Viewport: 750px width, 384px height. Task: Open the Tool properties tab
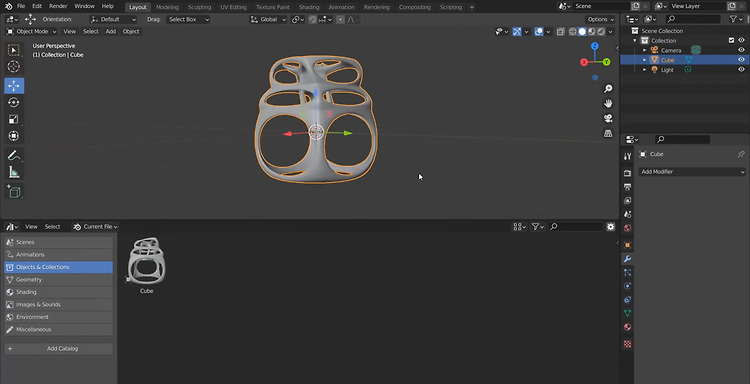click(628, 156)
